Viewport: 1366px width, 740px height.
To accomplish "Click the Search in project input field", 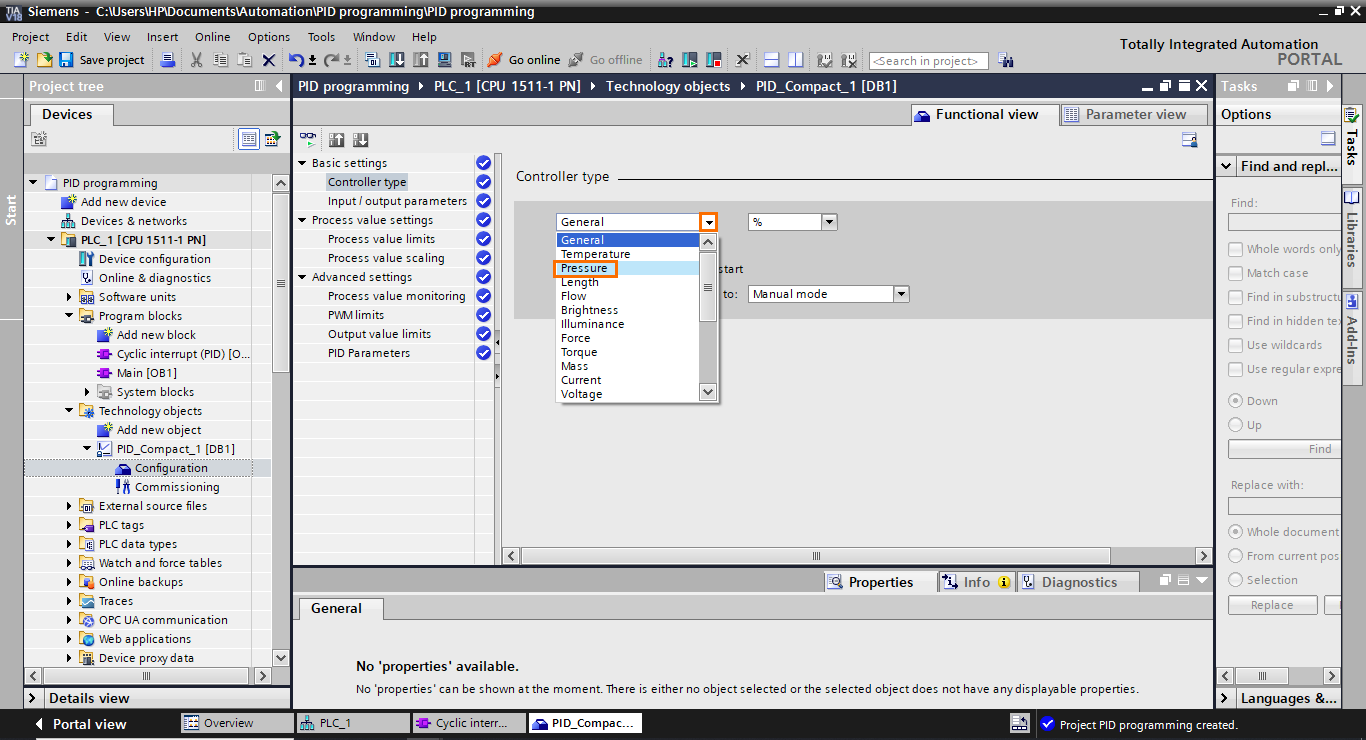I will tap(928, 61).
